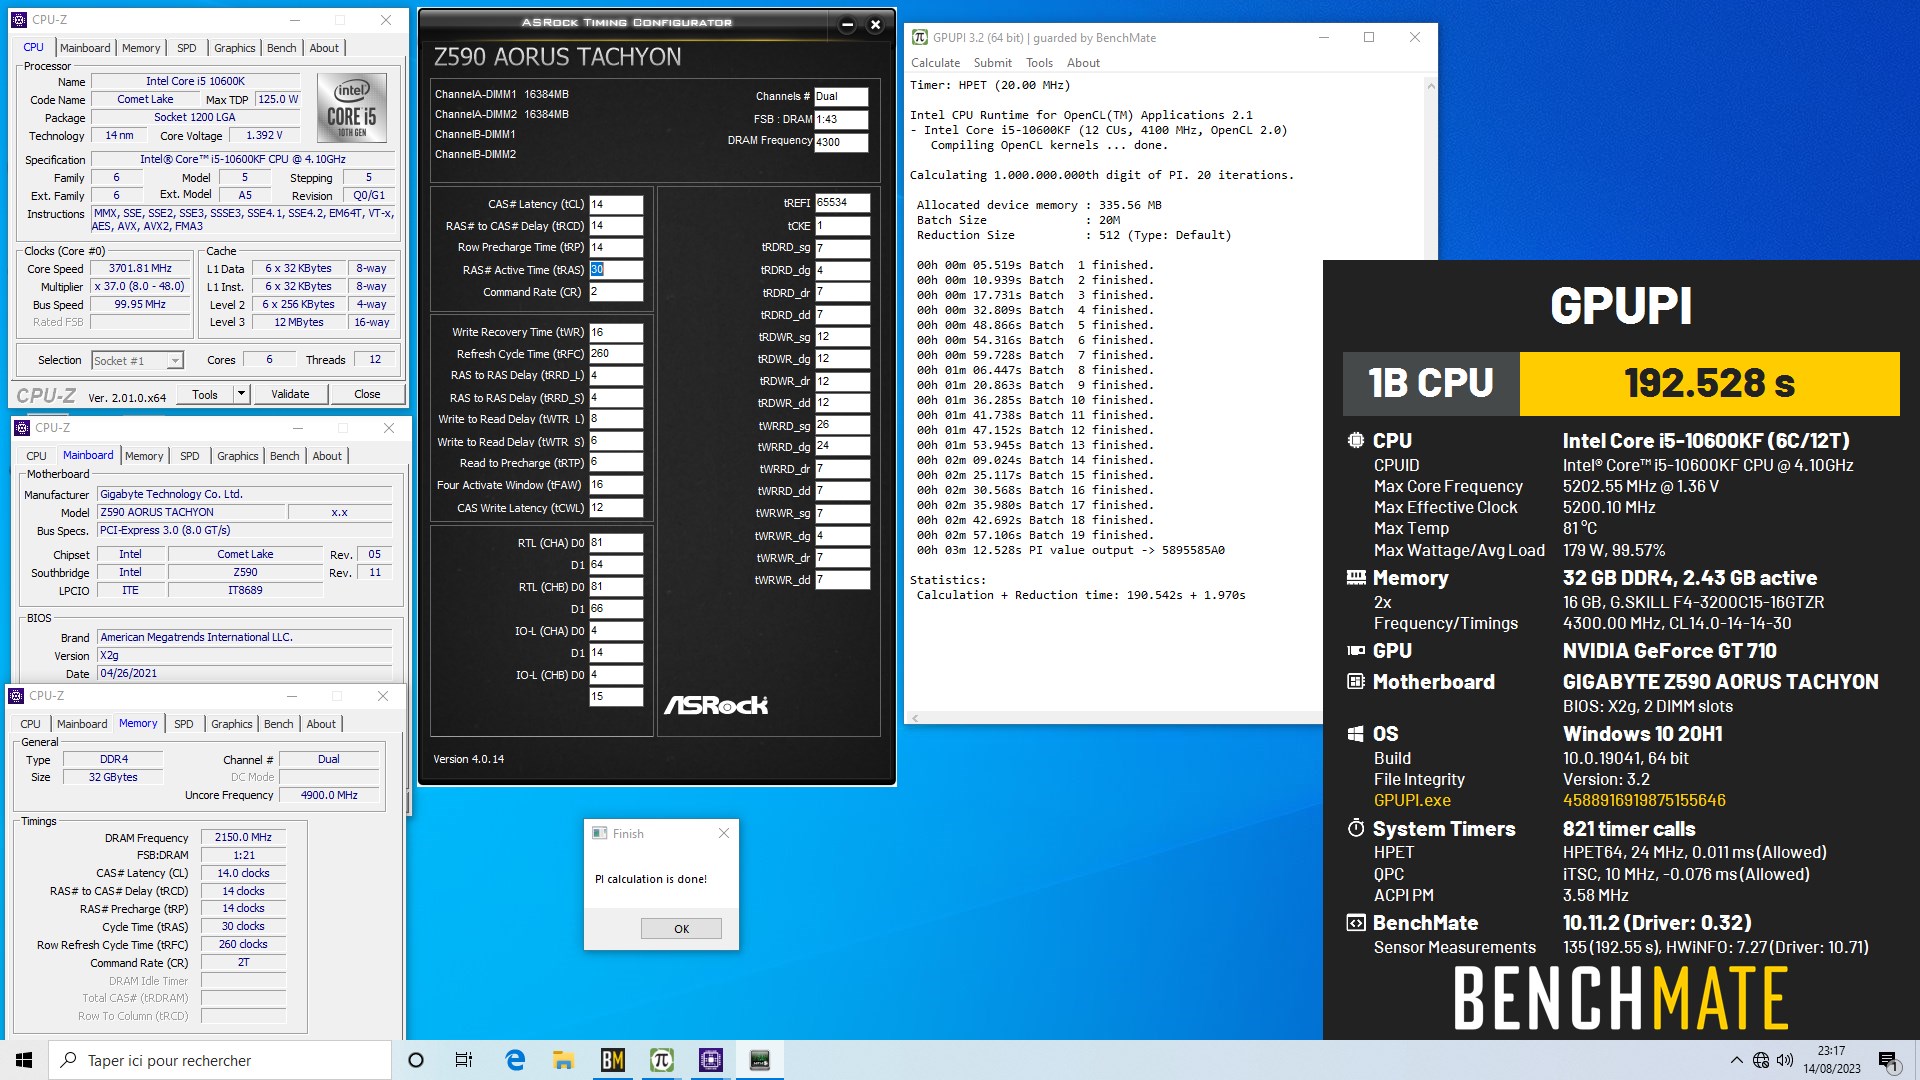The height and width of the screenshot is (1080, 1920).
Task: Click ASRock logo in Timing Configurator
Action: [716, 705]
